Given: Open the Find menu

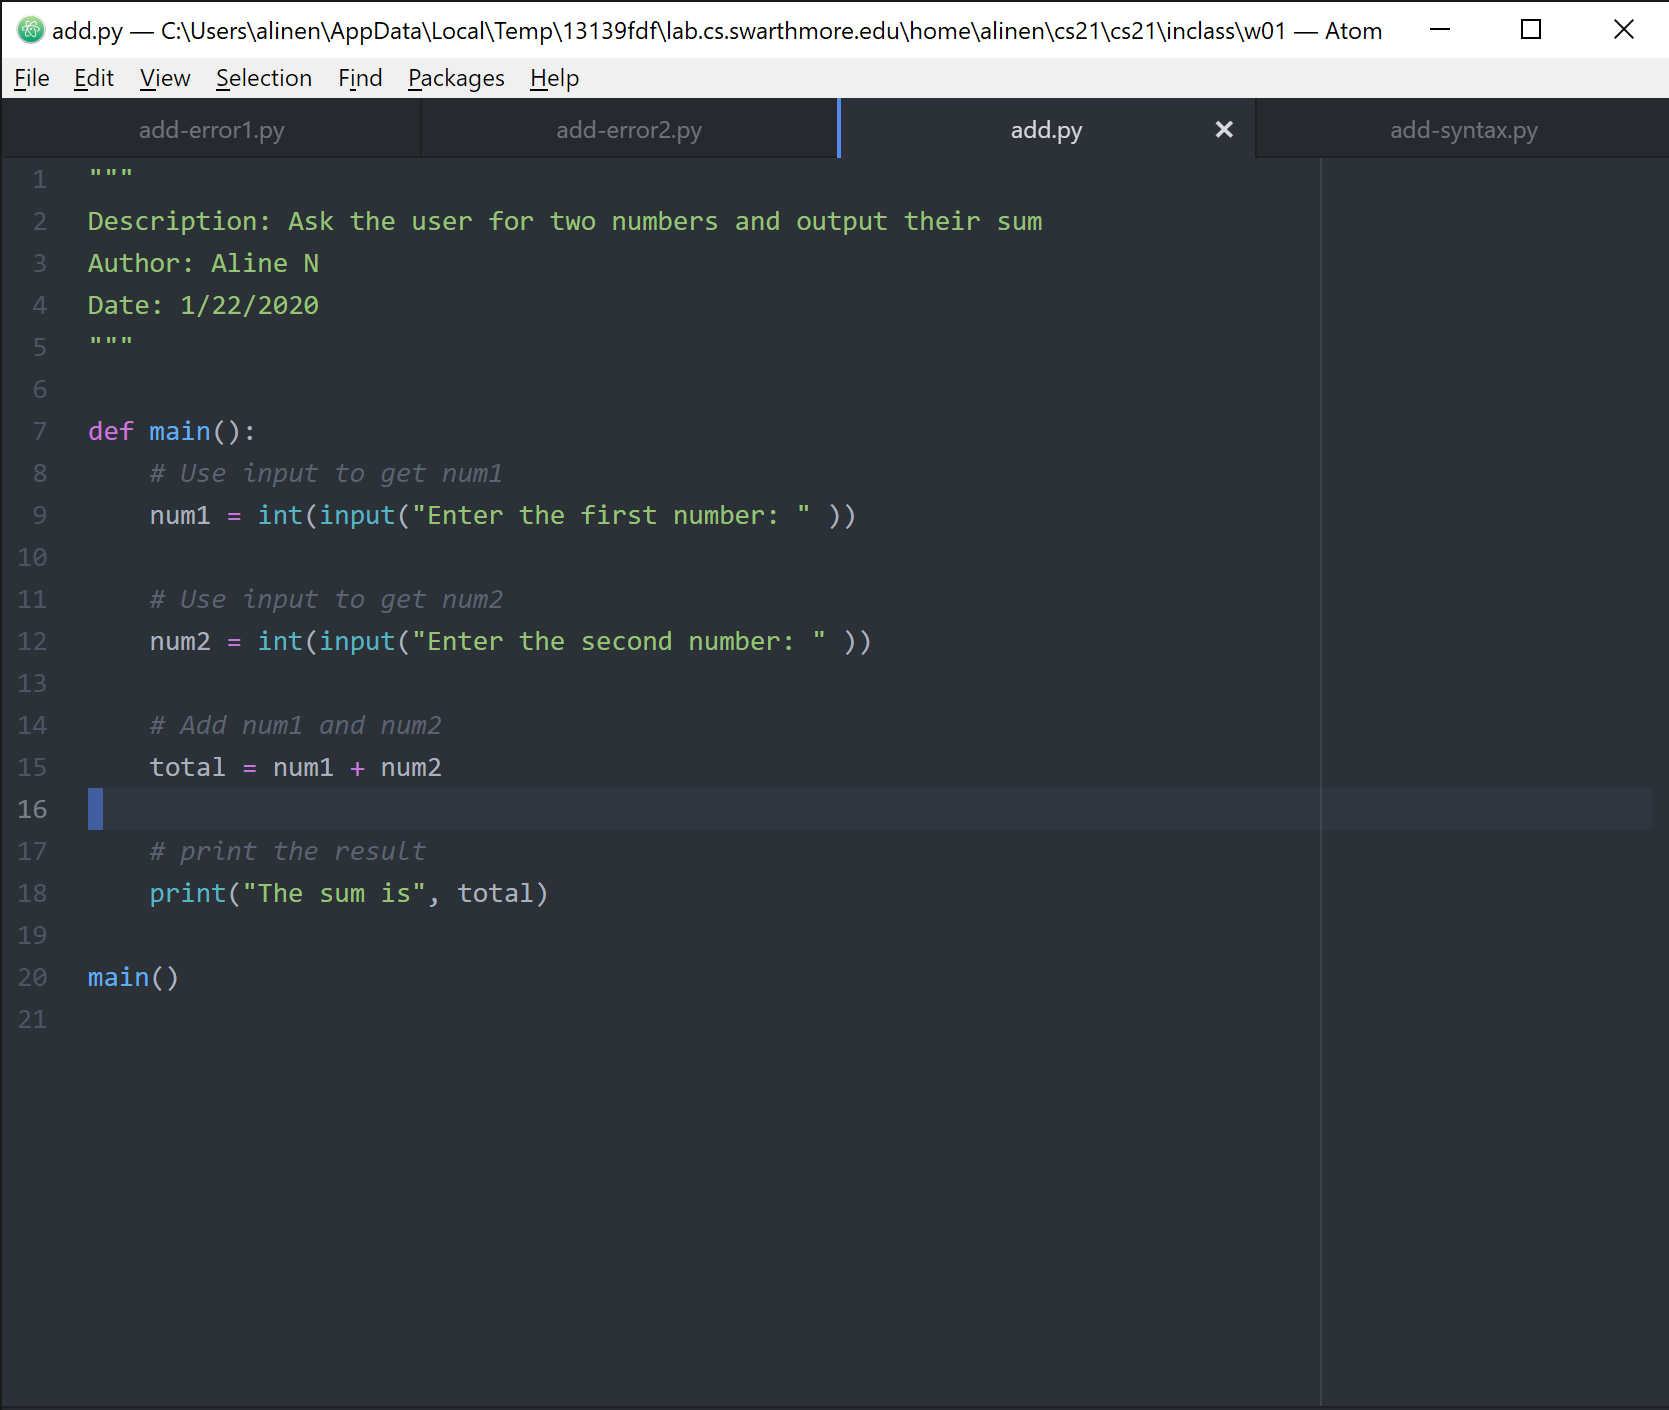Looking at the screenshot, I should point(360,78).
